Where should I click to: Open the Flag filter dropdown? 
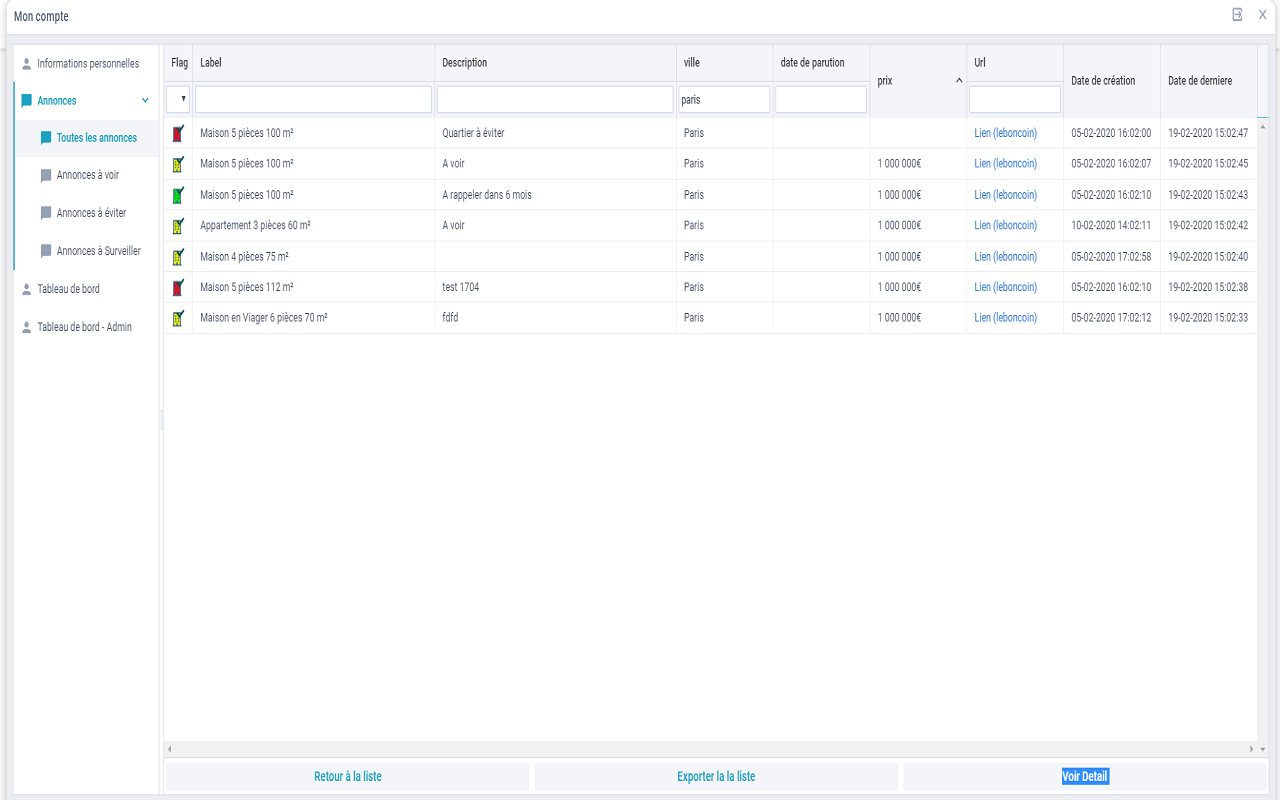[x=178, y=99]
